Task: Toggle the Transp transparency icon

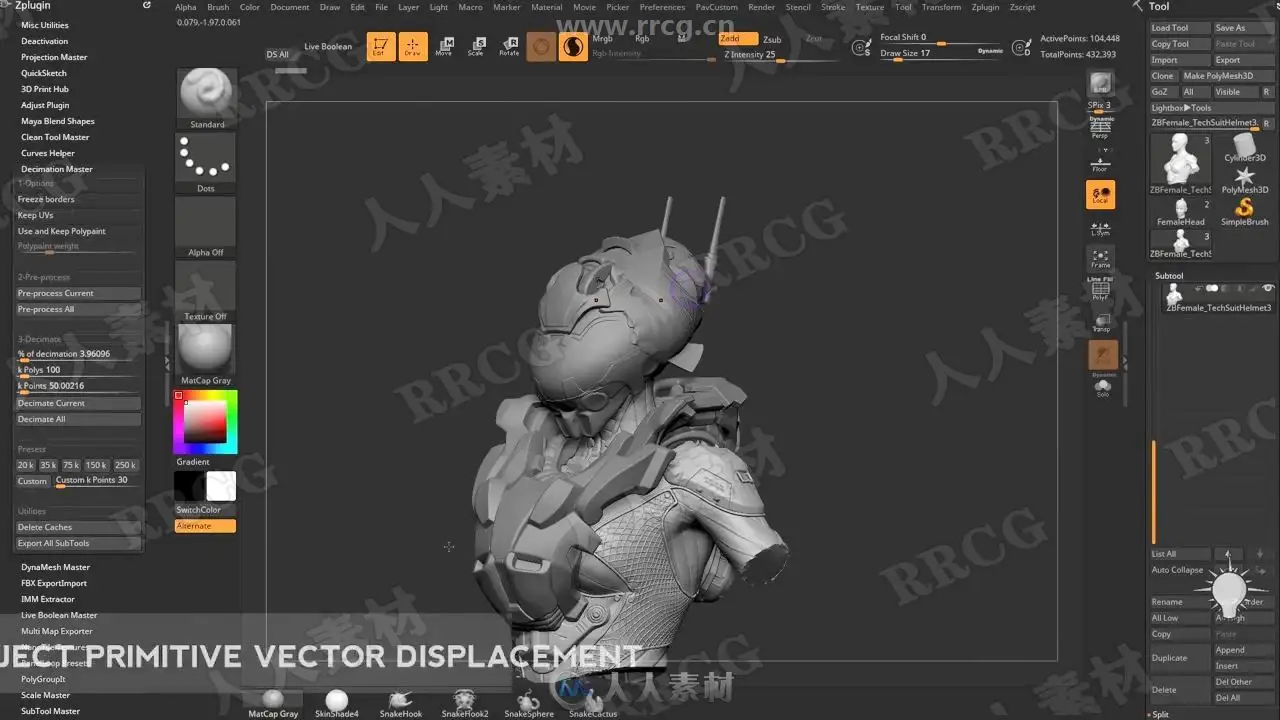Action: click(1100, 322)
